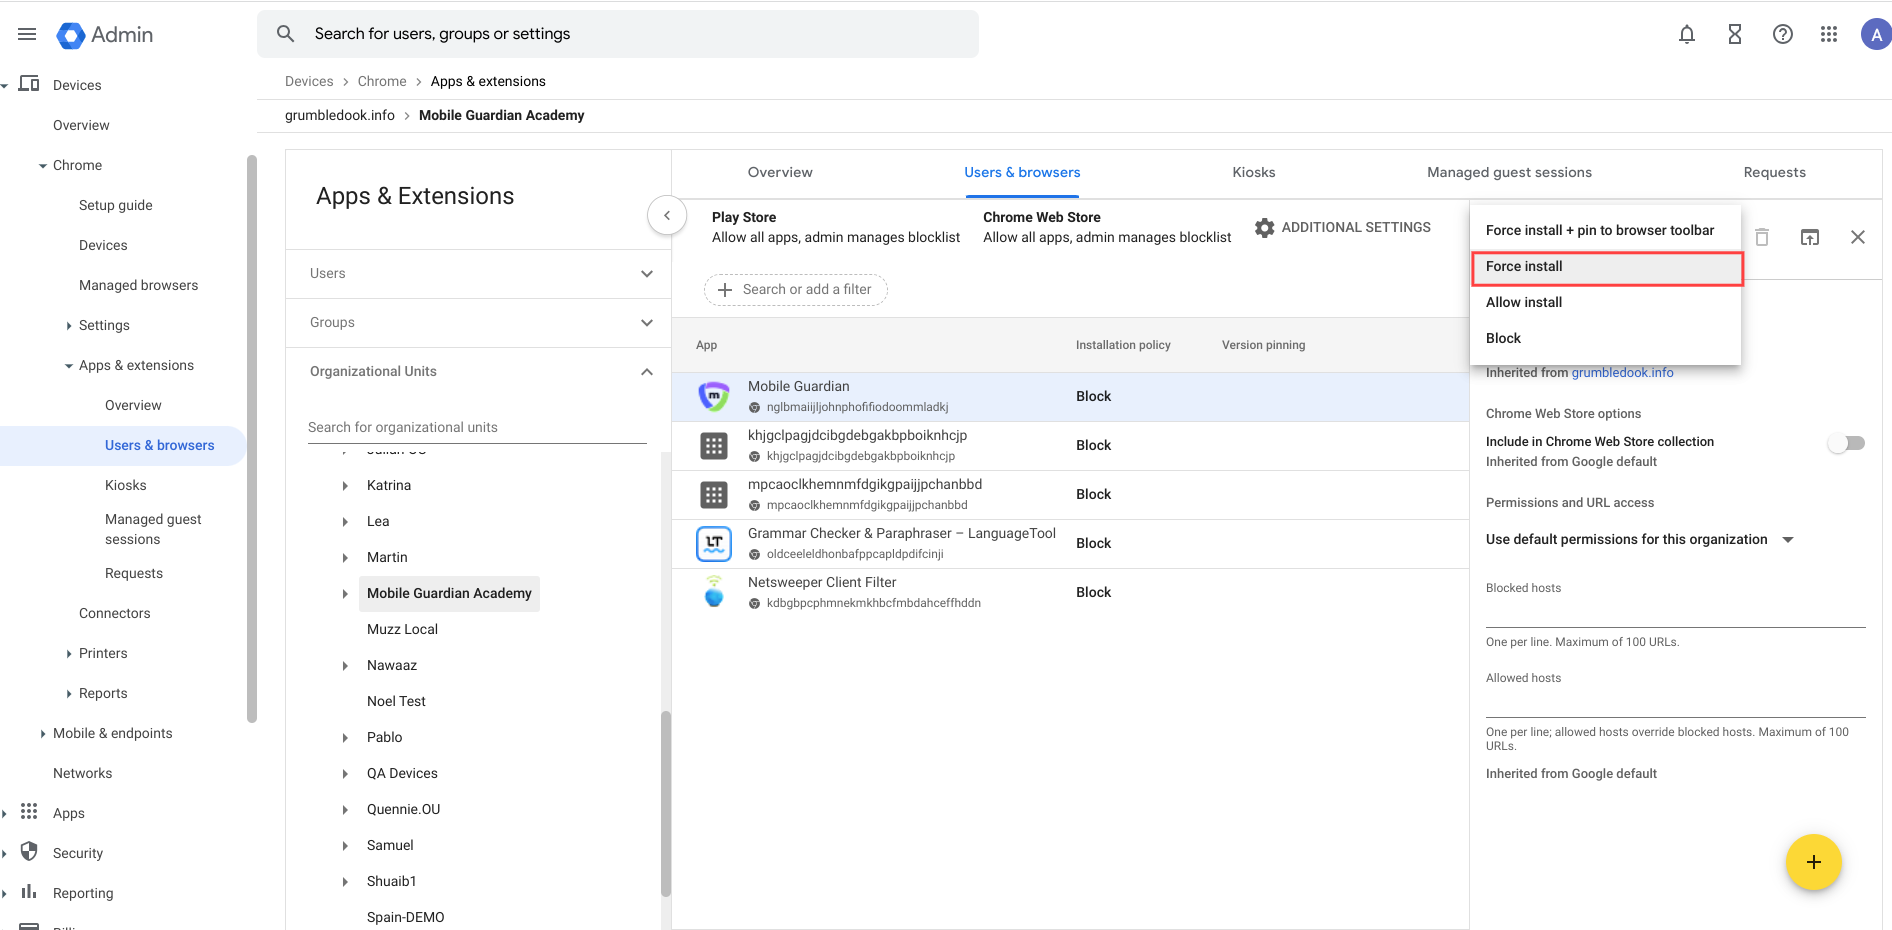
Task: Click Search or add a filter
Action: pos(796,289)
